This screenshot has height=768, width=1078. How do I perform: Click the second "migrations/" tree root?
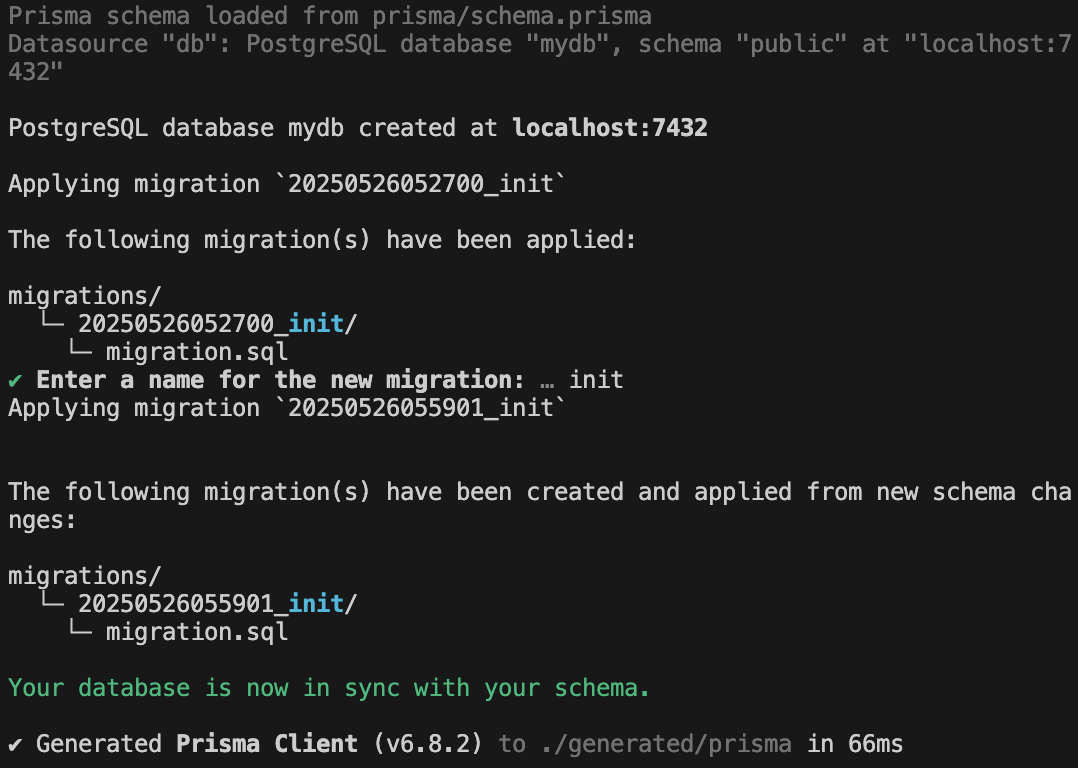pyautogui.click(x=85, y=575)
